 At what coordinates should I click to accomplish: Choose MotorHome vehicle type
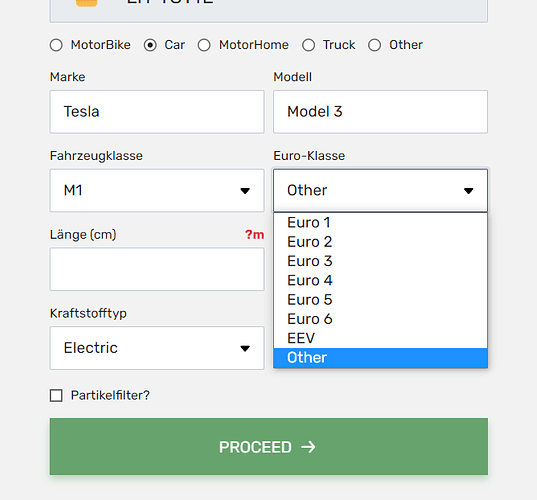(x=204, y=45)
